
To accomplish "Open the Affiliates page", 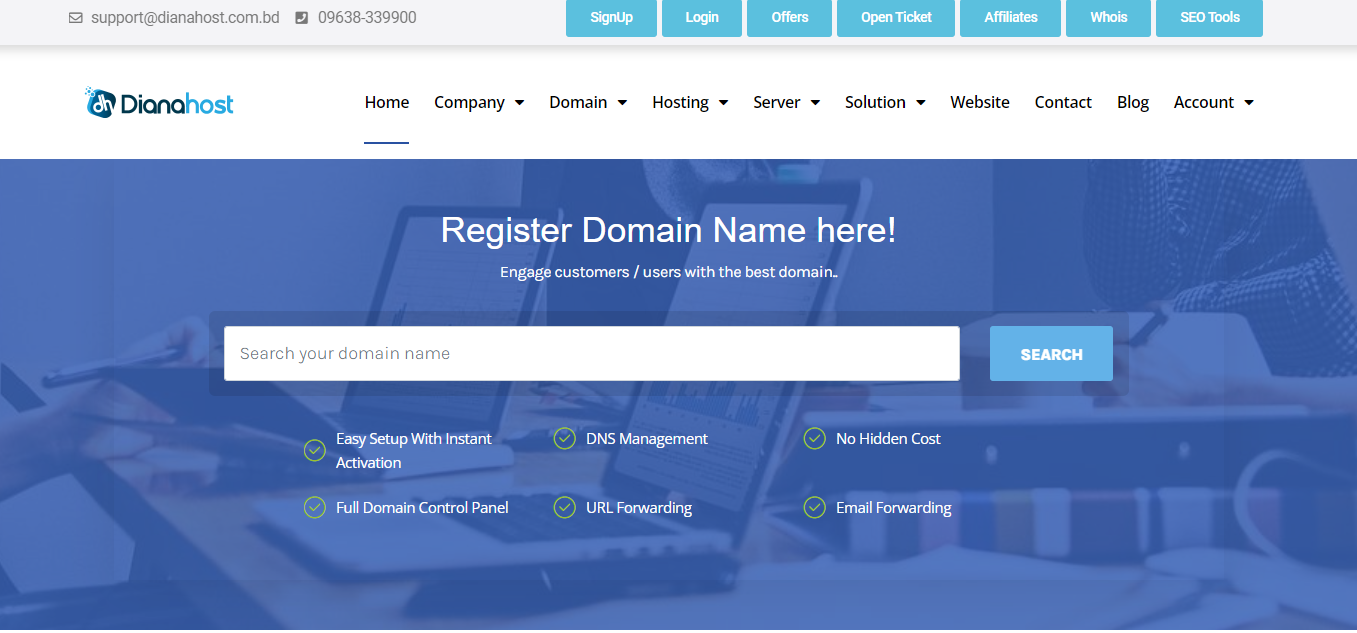I will pos(1010,18).
